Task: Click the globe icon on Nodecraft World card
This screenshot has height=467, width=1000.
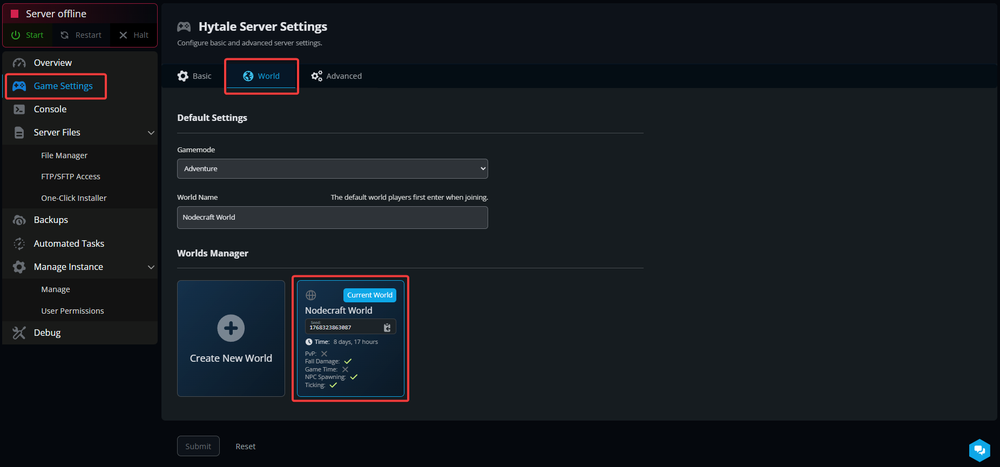Action: [x=311, y=295]
